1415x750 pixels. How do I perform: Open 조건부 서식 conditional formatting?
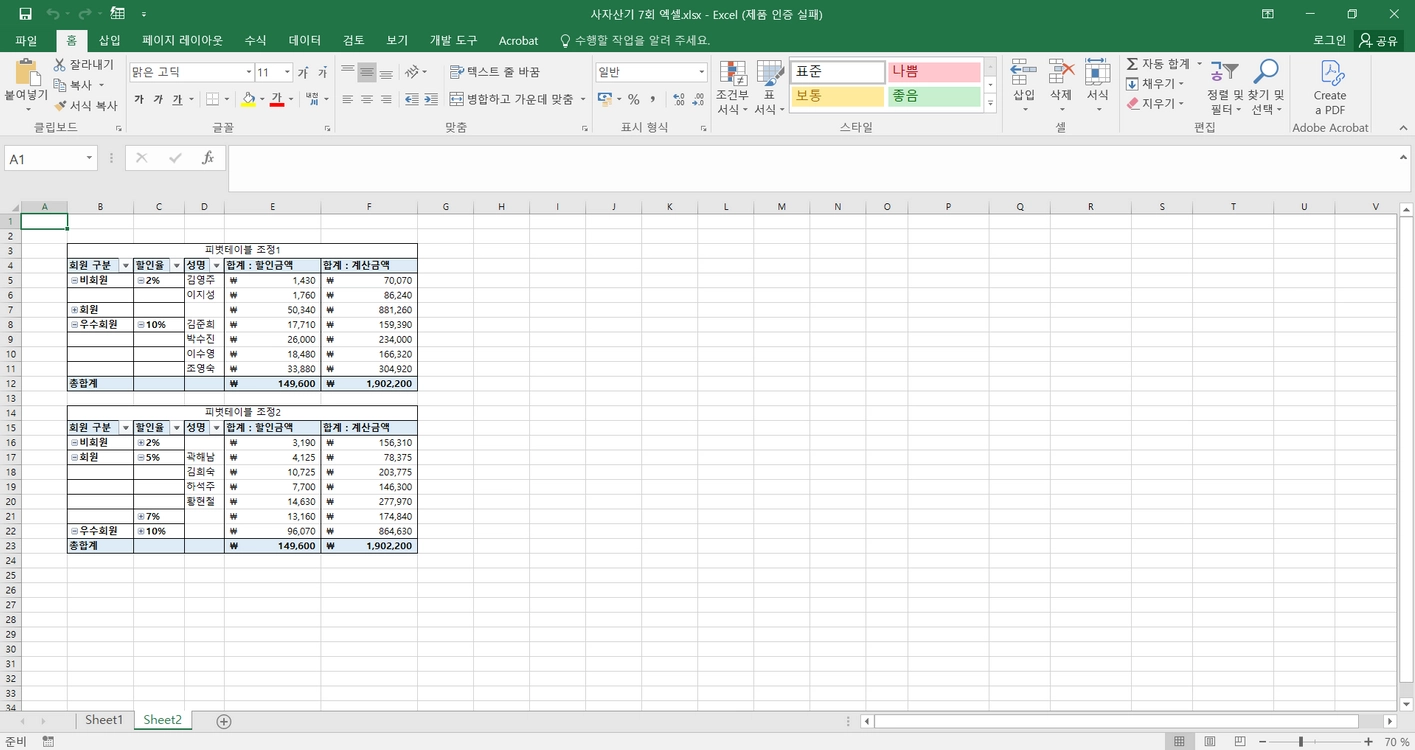click(732, 88)
